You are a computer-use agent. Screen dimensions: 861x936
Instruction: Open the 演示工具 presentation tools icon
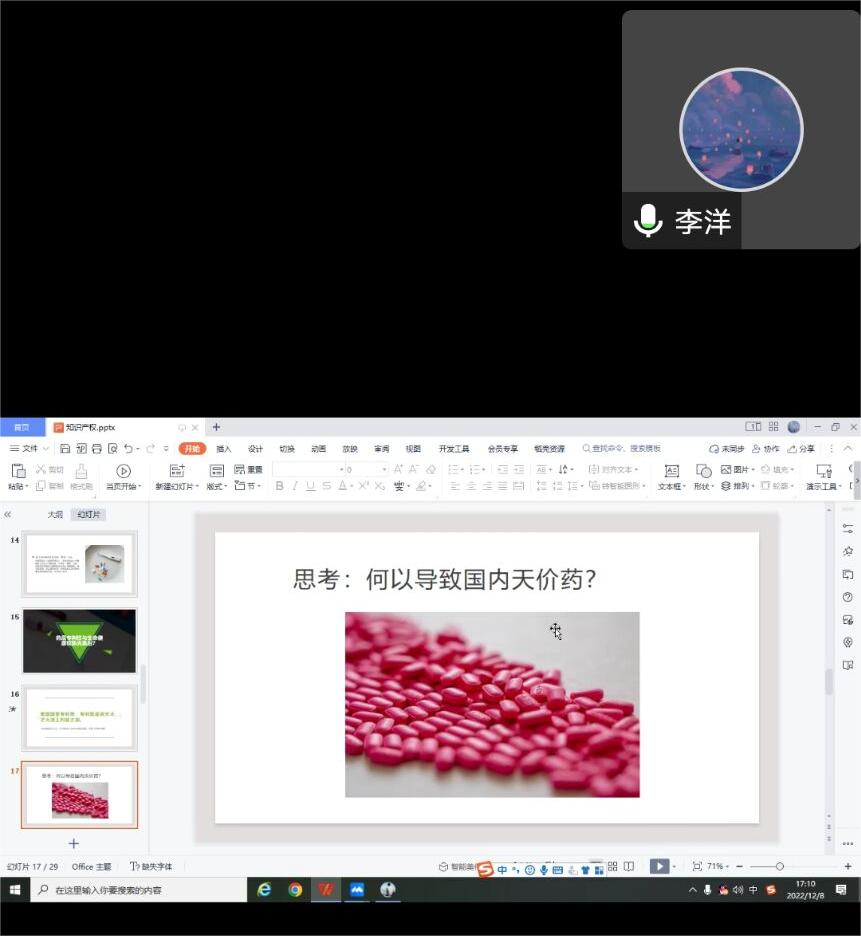point(824,471)
